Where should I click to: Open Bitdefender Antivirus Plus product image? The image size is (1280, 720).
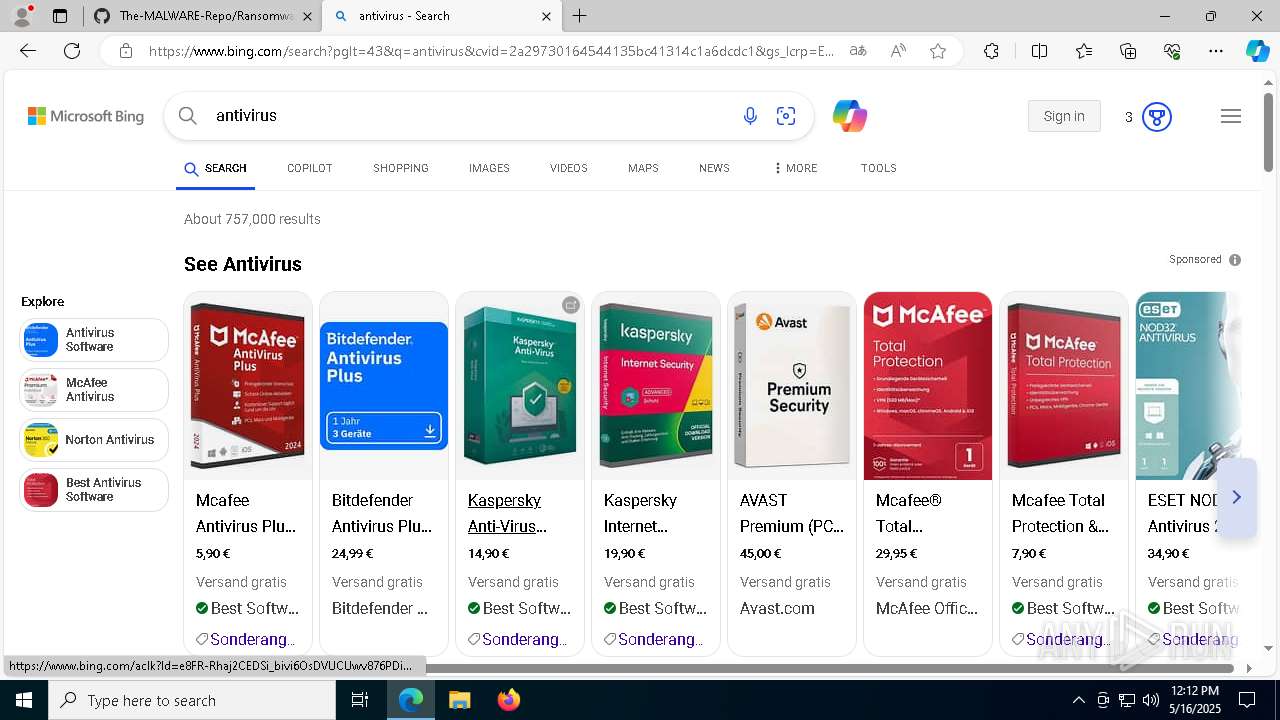click(384, 386)
